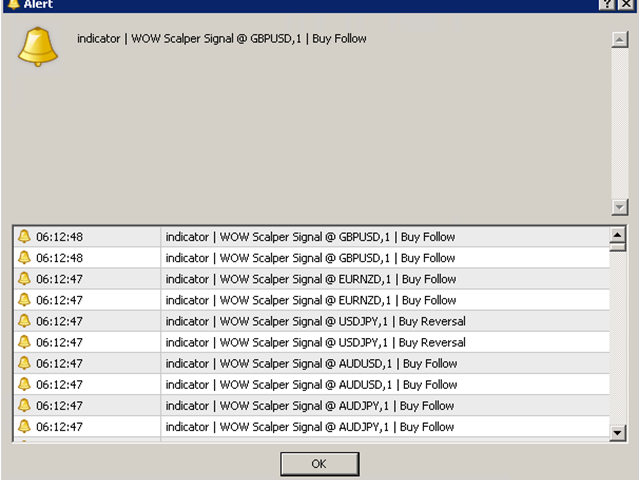This screenshot has width=640, height=480.
Task: Select lower message 'USDJPY,1 | Buy Reversal'
Action: [x=402, y=342]
